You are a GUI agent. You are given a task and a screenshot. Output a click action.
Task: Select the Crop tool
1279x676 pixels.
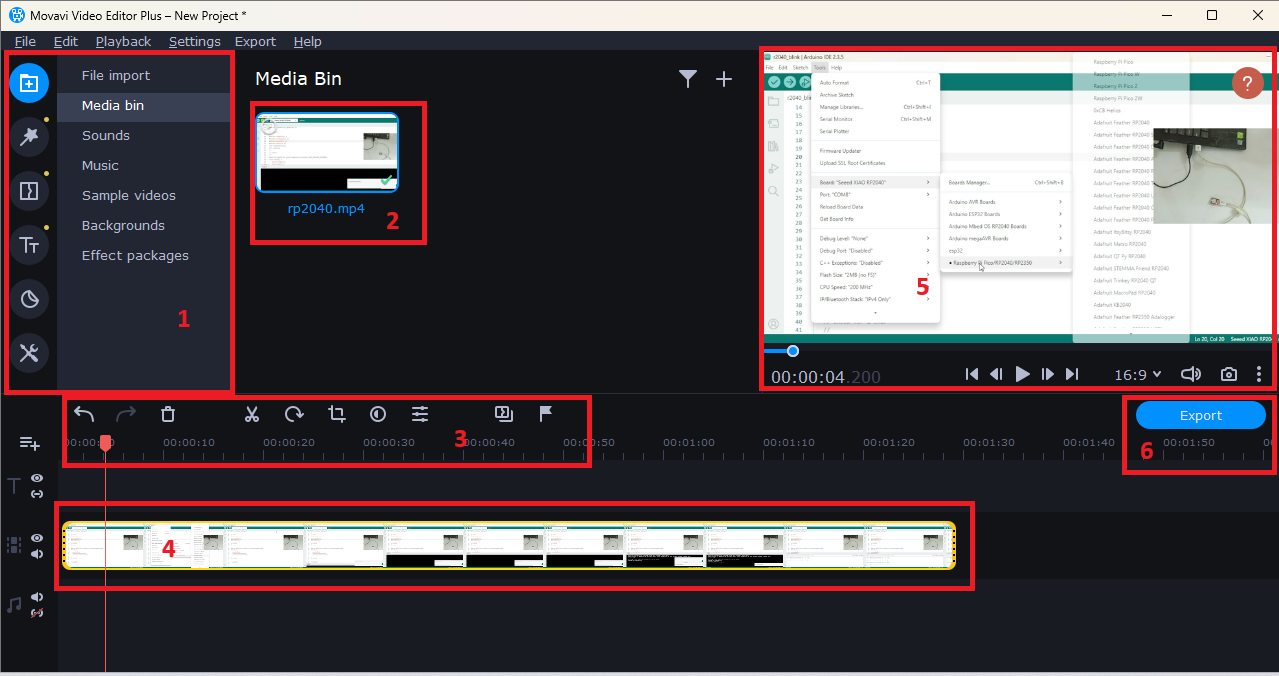336,413
